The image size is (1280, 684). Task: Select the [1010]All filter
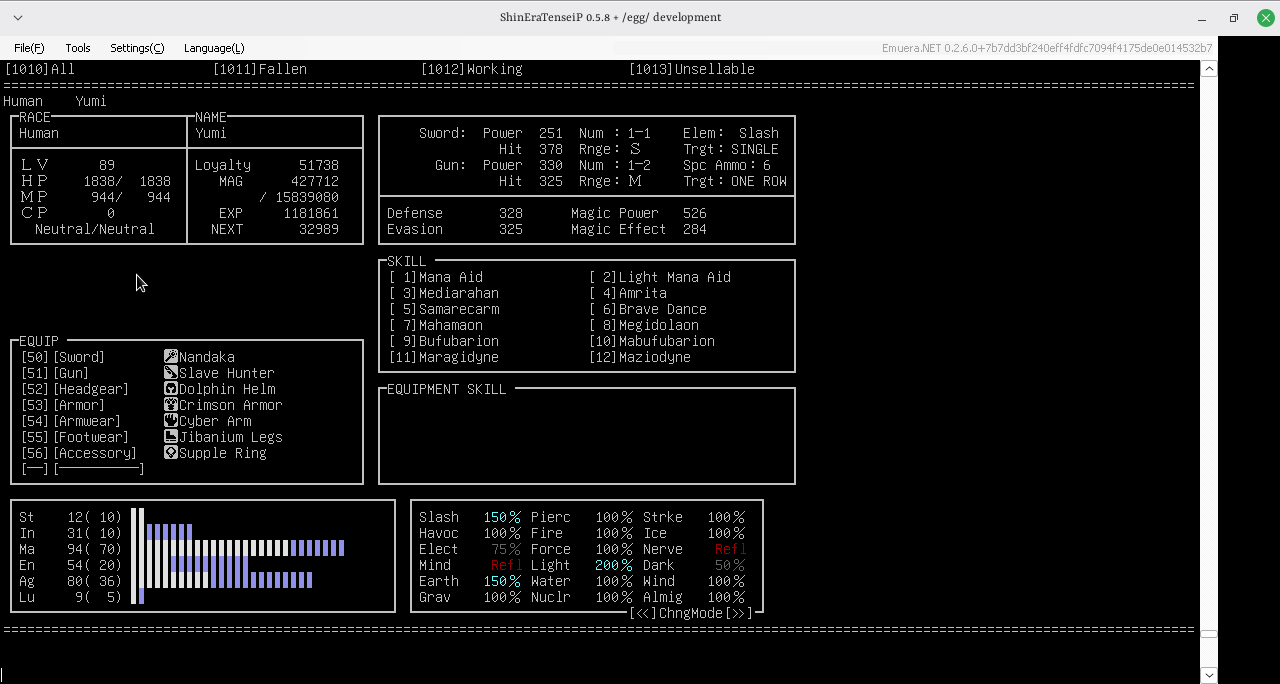pyautogui.click(x=39, y=69)
